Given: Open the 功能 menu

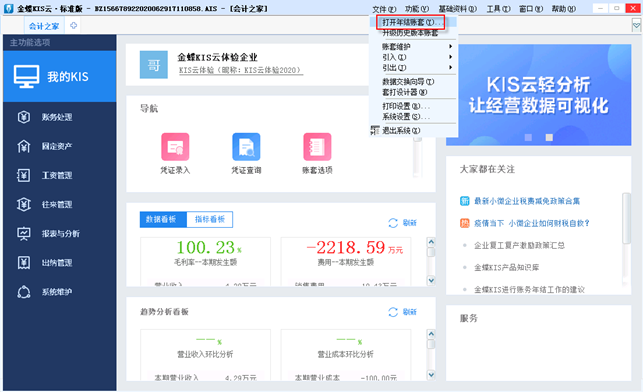Looking at the screenshot, I should pos(417,9).
